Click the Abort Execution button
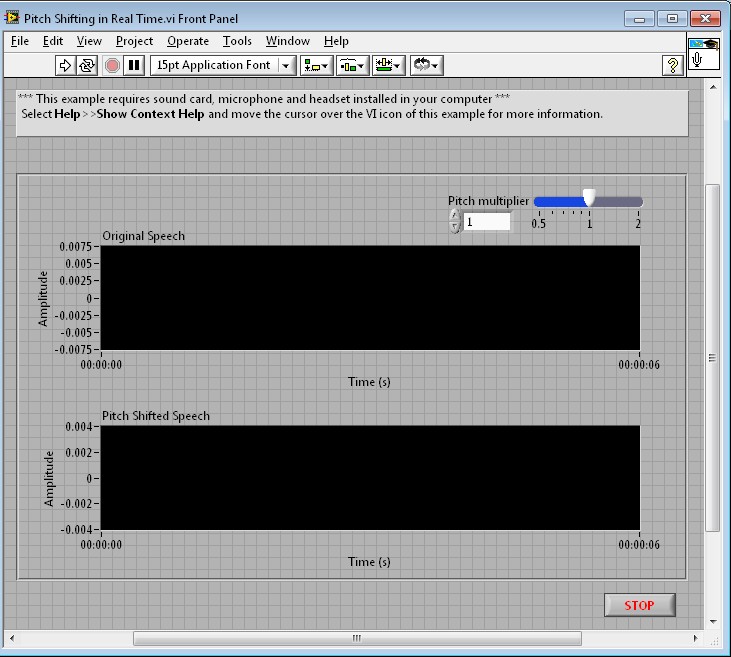 tap(112, 65)
